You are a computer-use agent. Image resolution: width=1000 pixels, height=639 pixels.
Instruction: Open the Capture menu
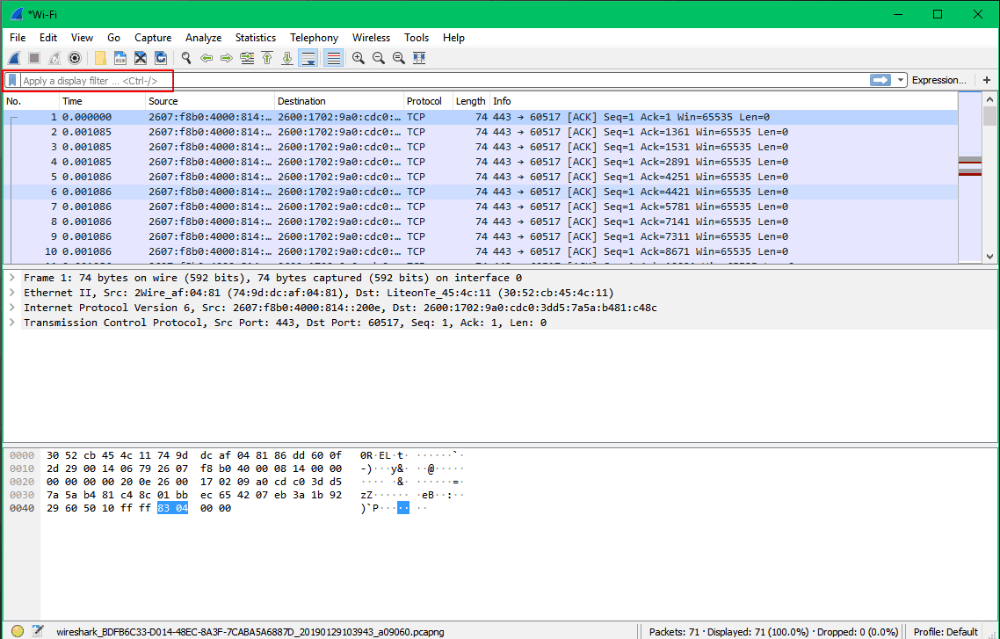pyautogui.click(x=152, y=38)
